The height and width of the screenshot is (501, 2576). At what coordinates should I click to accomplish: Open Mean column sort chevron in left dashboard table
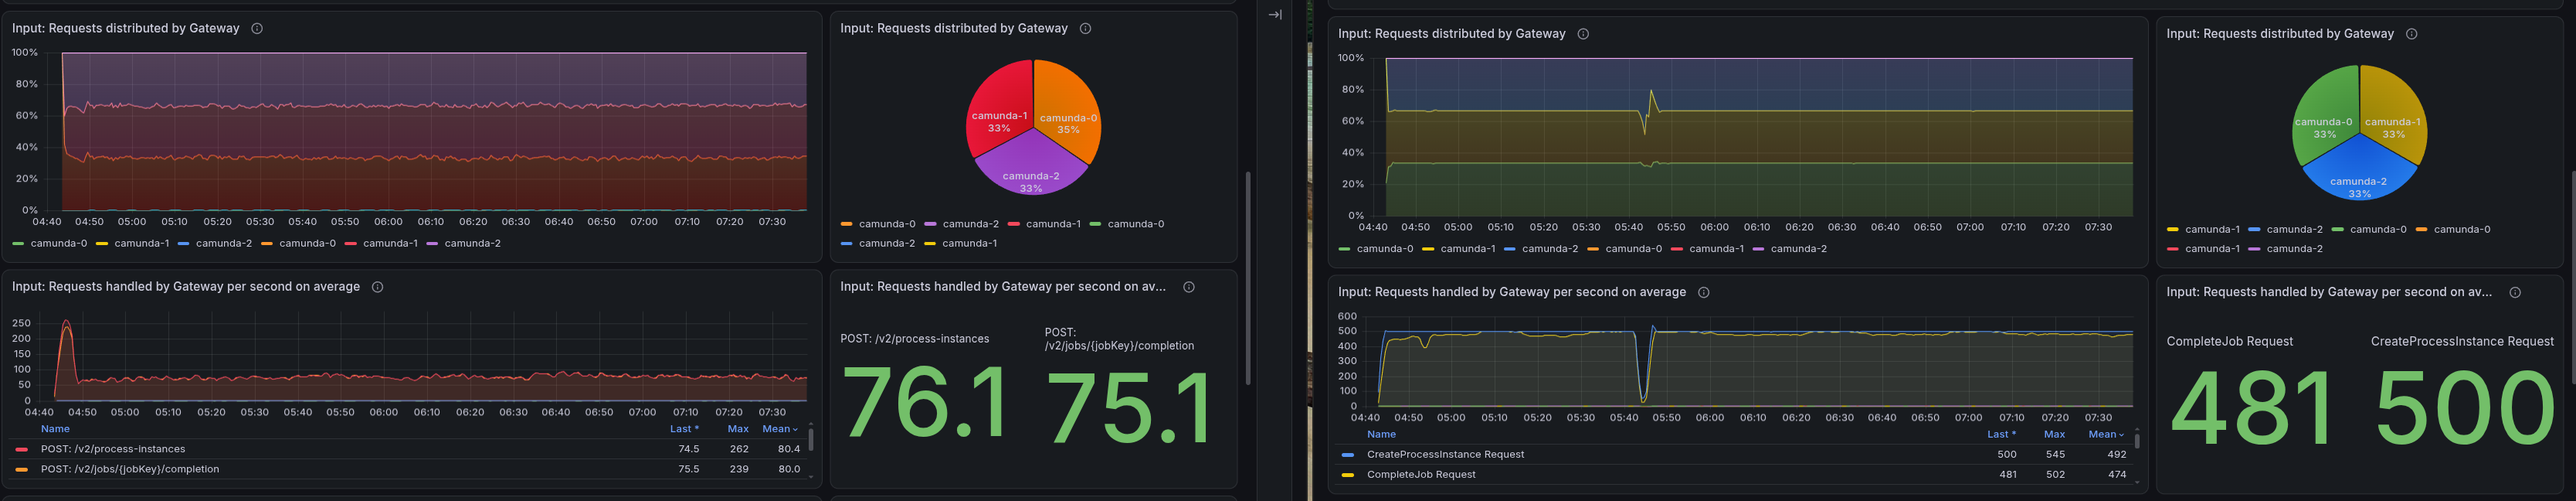coord(796,429)
